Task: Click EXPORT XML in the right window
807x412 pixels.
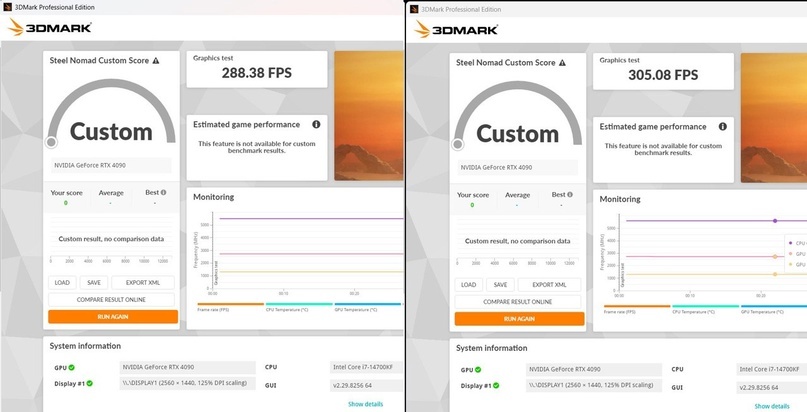Action: (550, 284)
